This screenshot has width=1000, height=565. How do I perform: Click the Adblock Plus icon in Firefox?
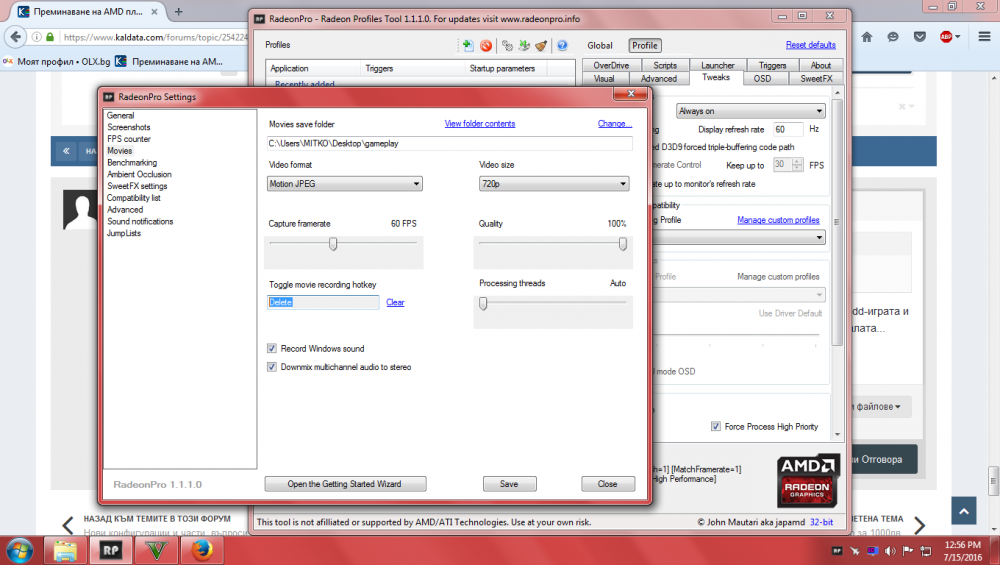[946, 37]
